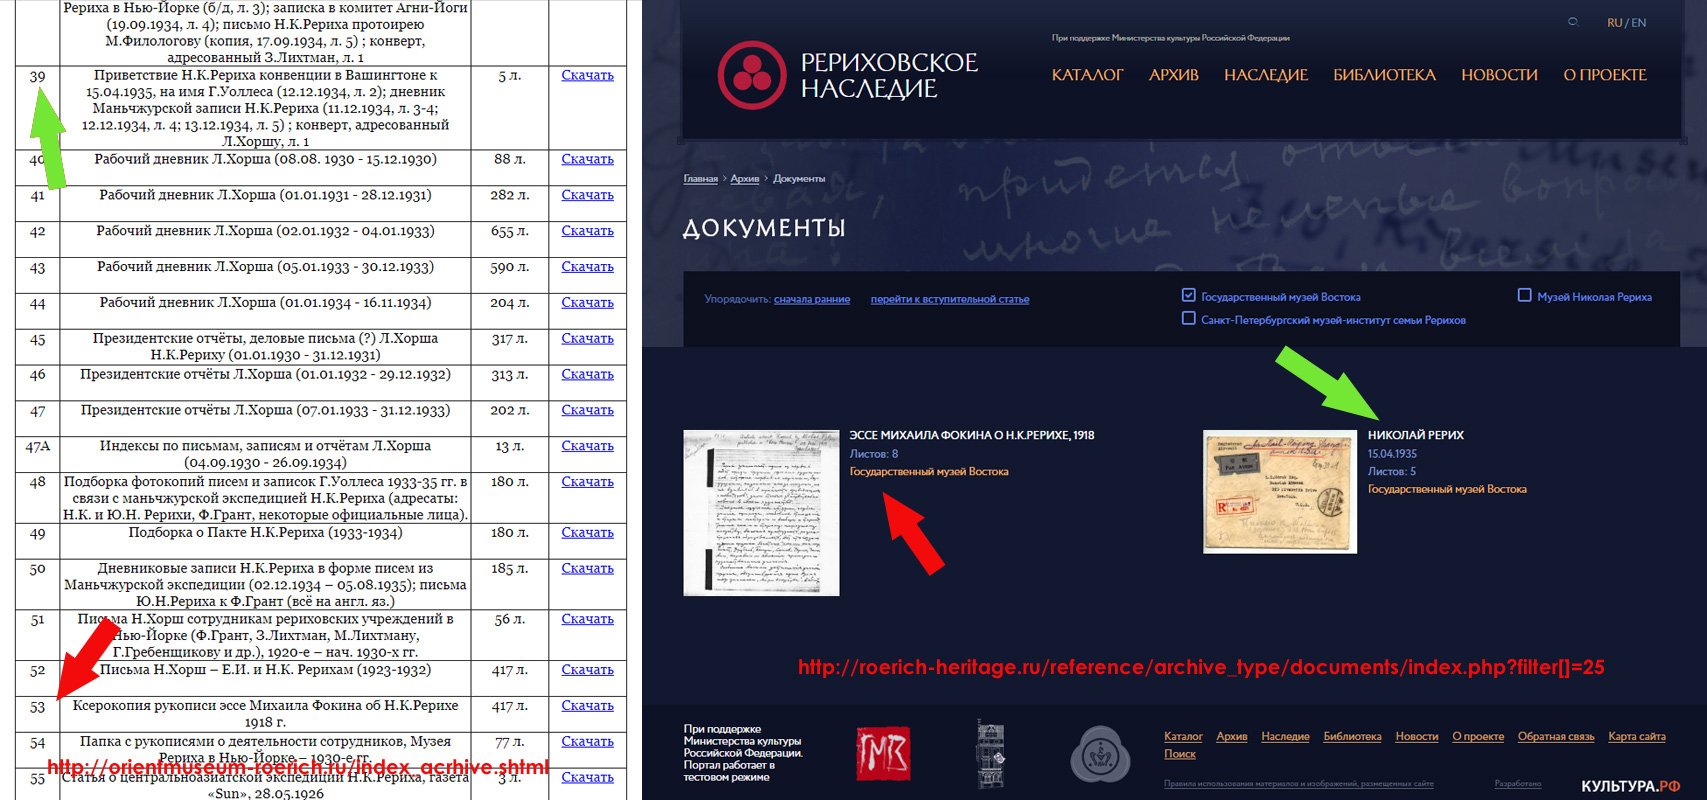Image resolution: width=1707 pixels, height=800 pixels.
Task: Click Скачать in row 44 (204 л.)
Action: pos(587,303)
